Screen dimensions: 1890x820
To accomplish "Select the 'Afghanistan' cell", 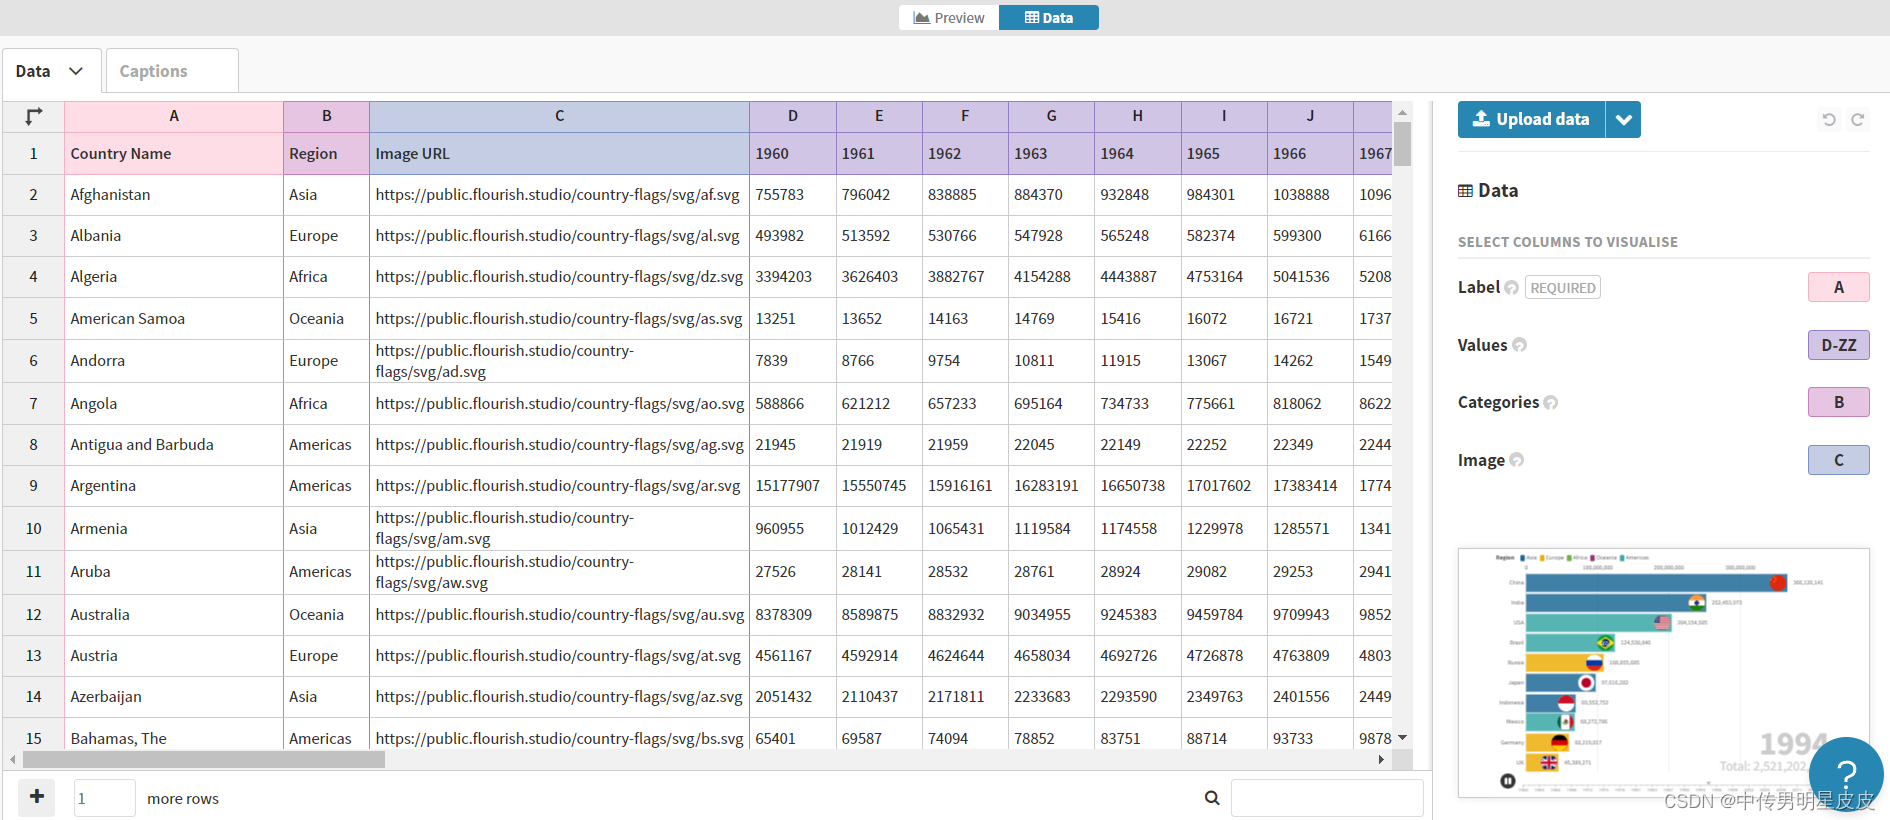I will pos(174,195).
